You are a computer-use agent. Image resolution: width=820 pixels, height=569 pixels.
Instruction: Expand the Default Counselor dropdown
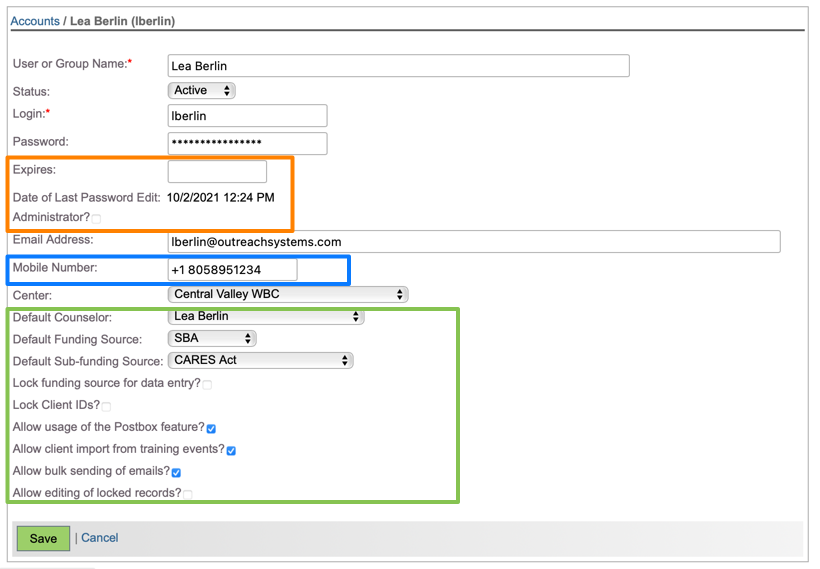click(x=266, y=317)
